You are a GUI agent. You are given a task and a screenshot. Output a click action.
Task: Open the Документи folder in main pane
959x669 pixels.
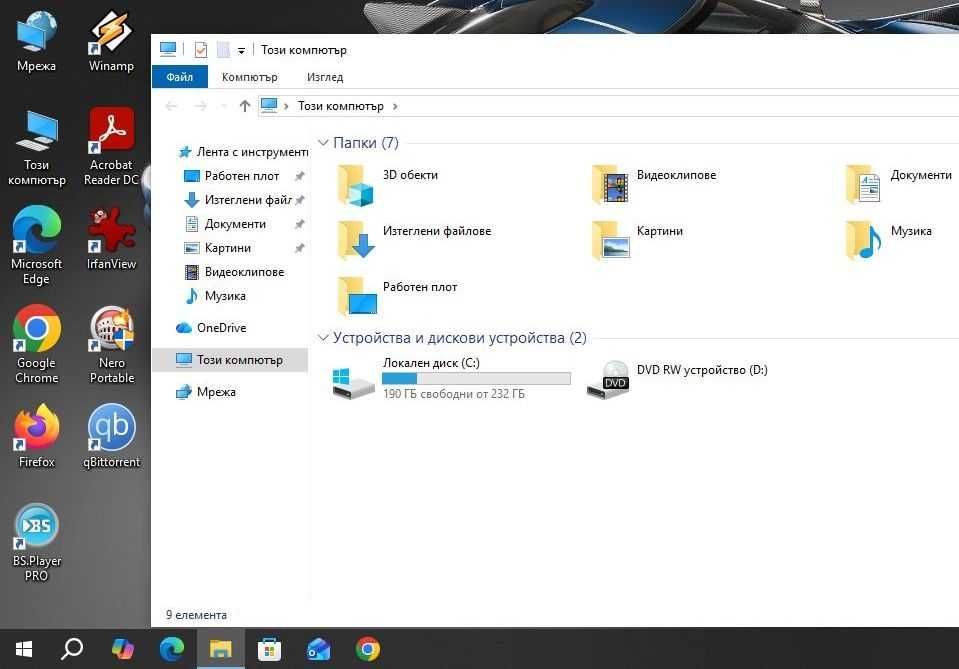click(898, 185)
